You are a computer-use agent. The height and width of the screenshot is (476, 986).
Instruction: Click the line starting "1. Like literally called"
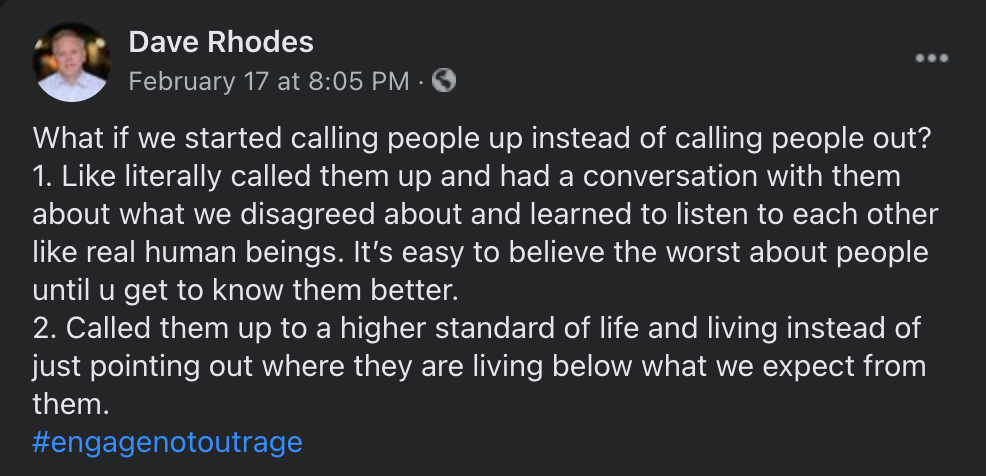pos(467,176)
